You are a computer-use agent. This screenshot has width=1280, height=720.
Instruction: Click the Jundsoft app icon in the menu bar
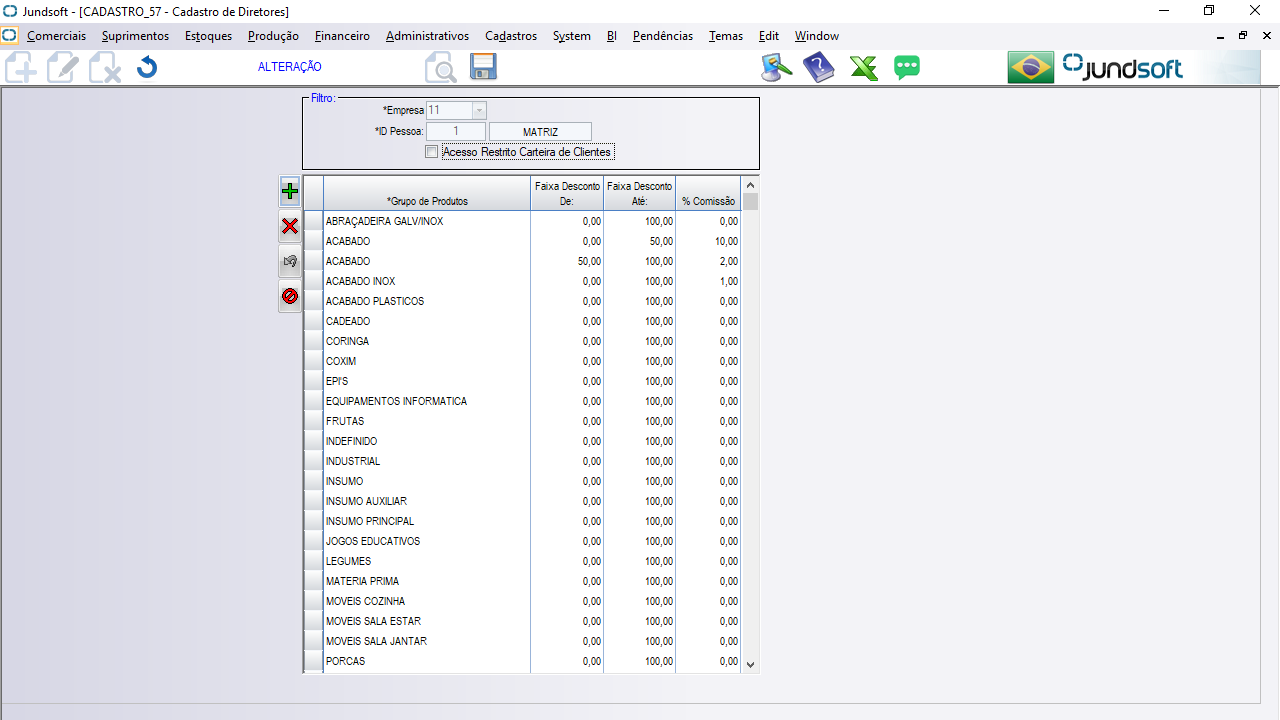click(x=9, y=35)
